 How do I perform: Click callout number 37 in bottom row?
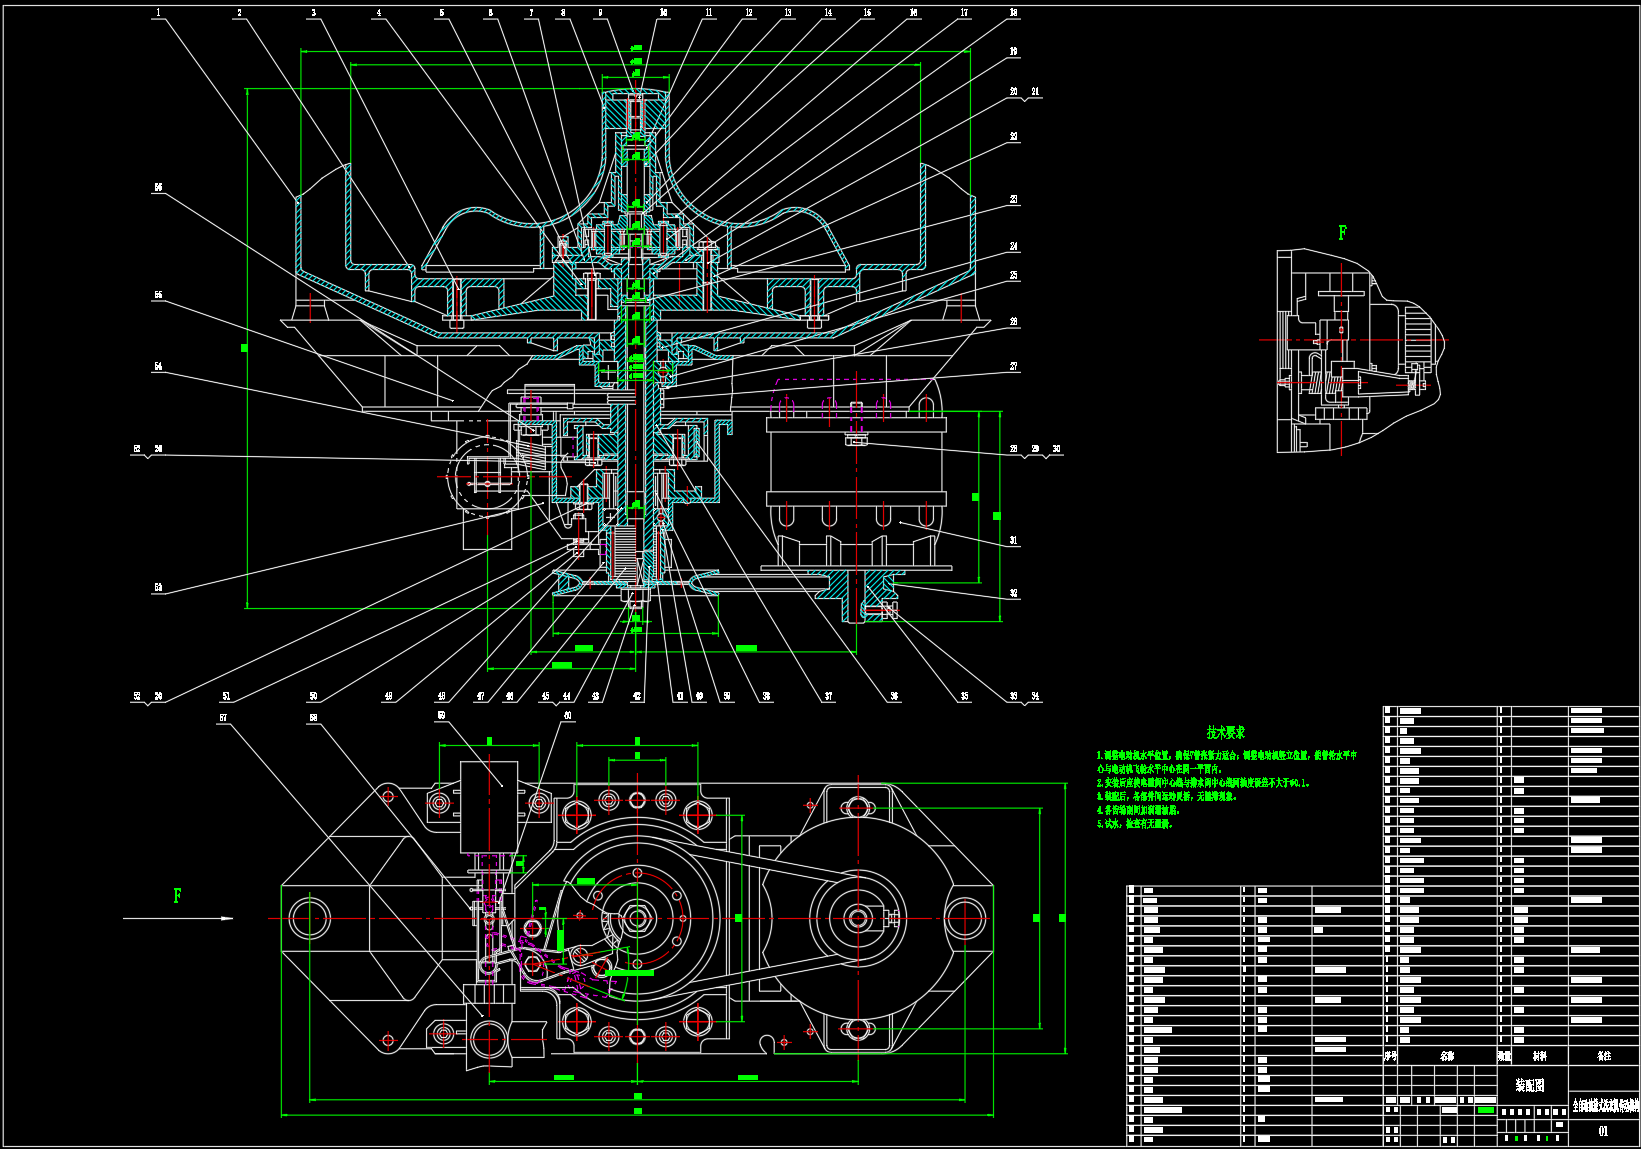click(x=828, y=697)
